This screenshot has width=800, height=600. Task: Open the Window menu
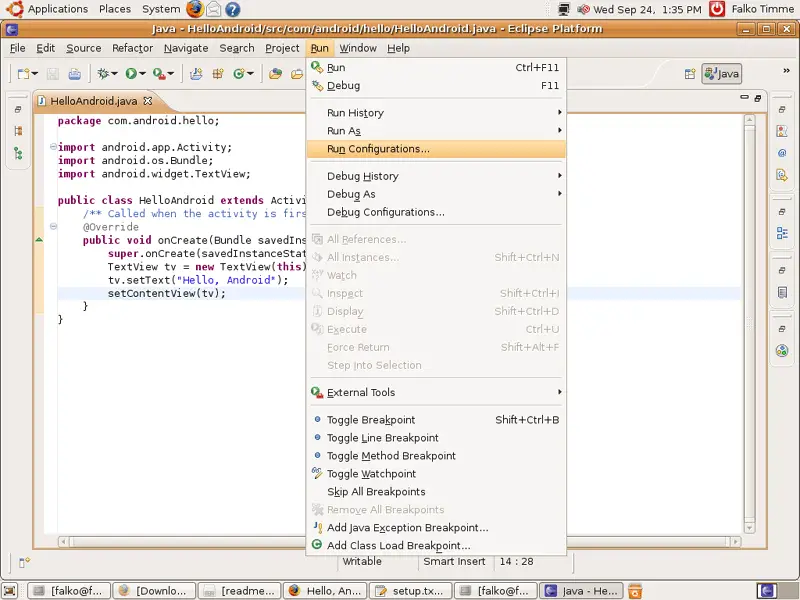358,48
